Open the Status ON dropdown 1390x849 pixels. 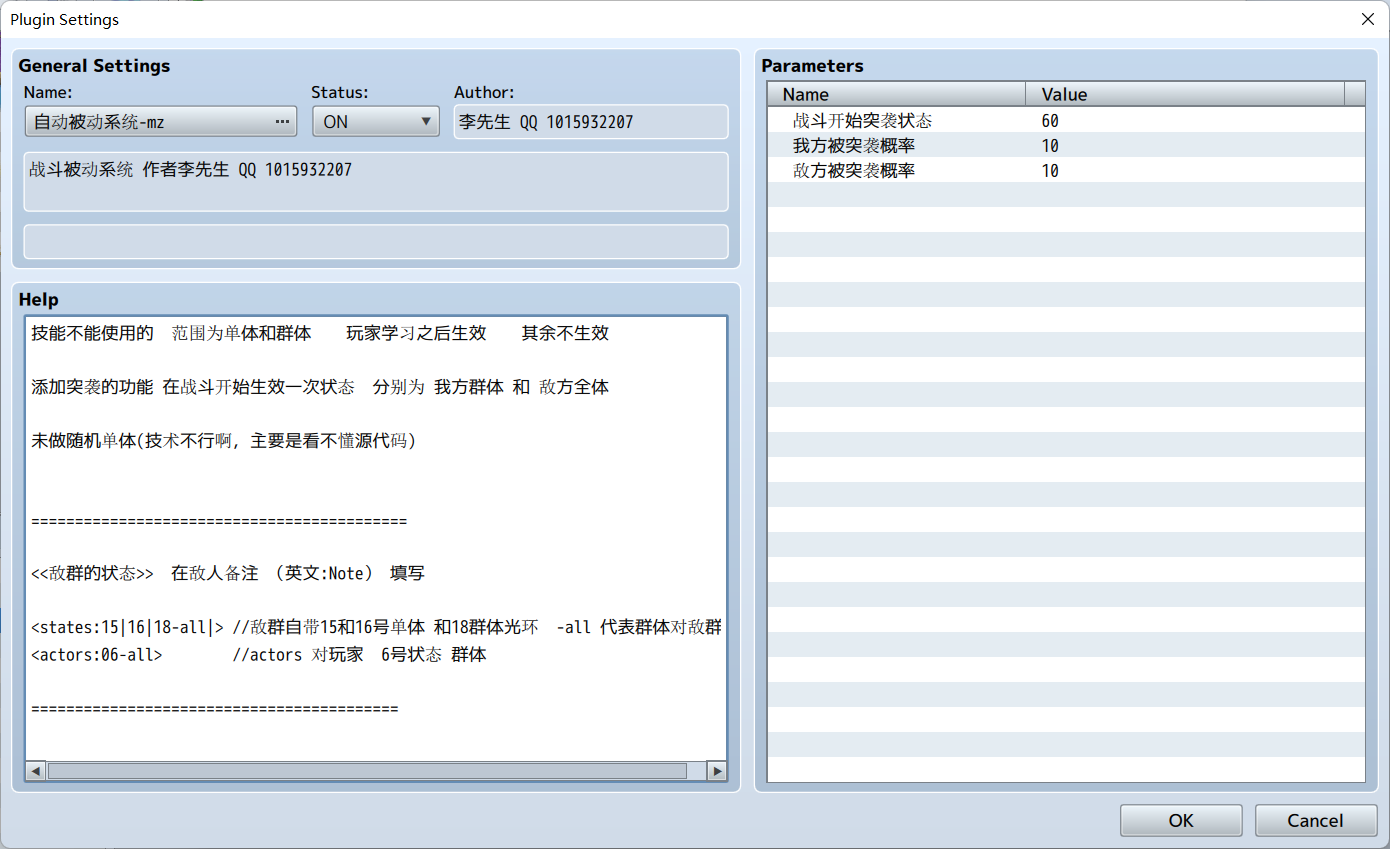[x=376, y=122]
